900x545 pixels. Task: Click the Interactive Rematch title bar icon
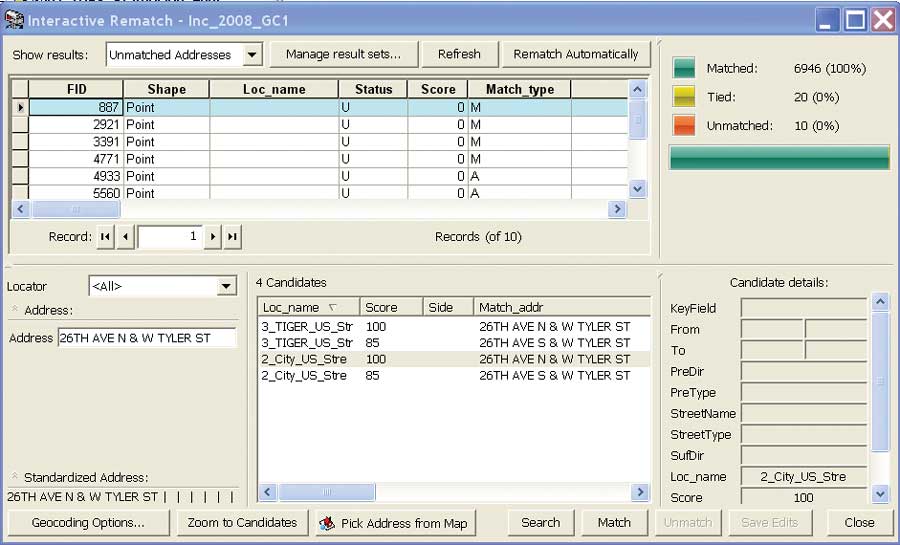tap(14, 20)
